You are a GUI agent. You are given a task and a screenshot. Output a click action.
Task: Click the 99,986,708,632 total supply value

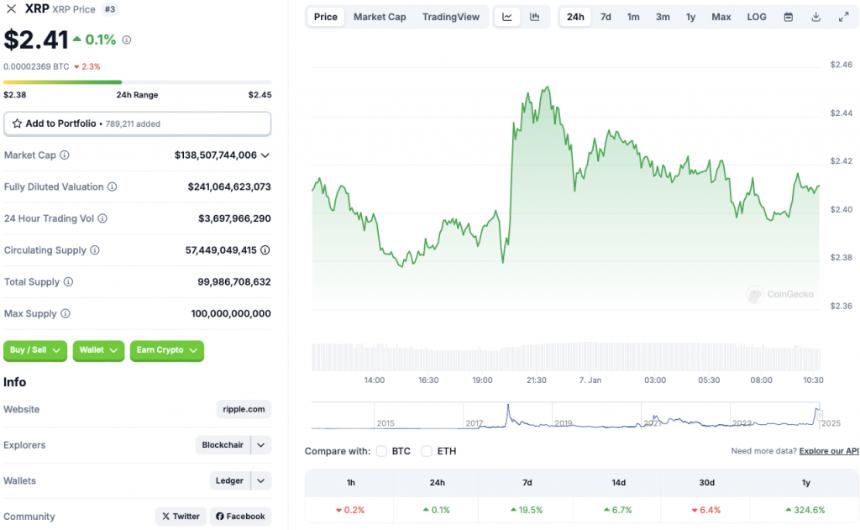click(234, 281)
